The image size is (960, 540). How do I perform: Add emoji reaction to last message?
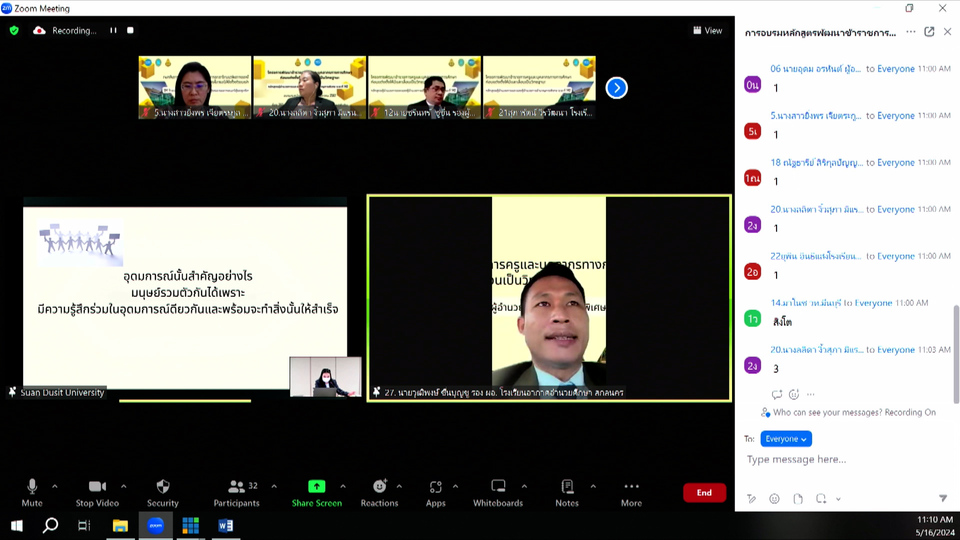click(x=794, y=394)
